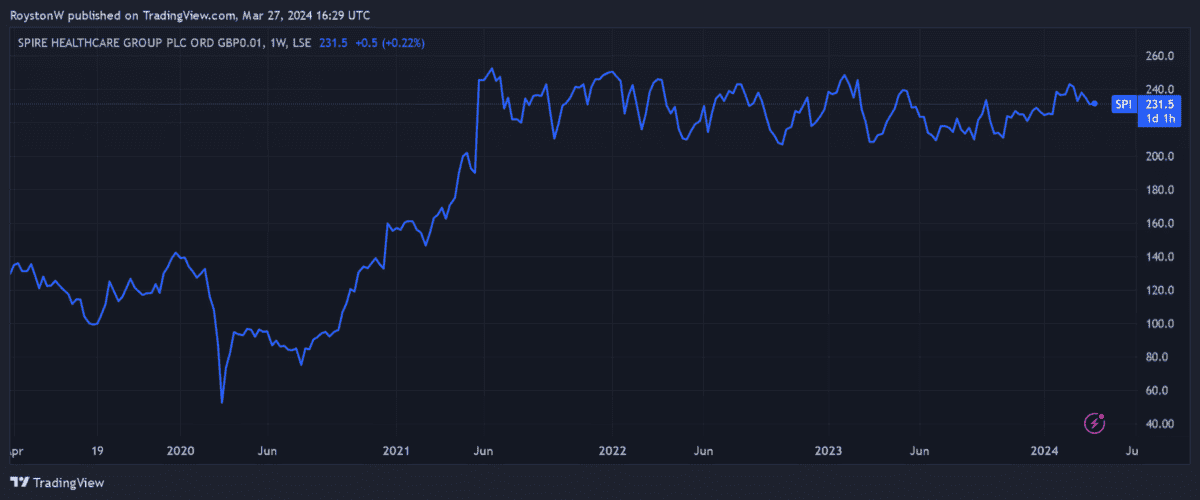Click the 2021 label on time axis
This screenshot has width=1200, height=500.
point(396,451)
